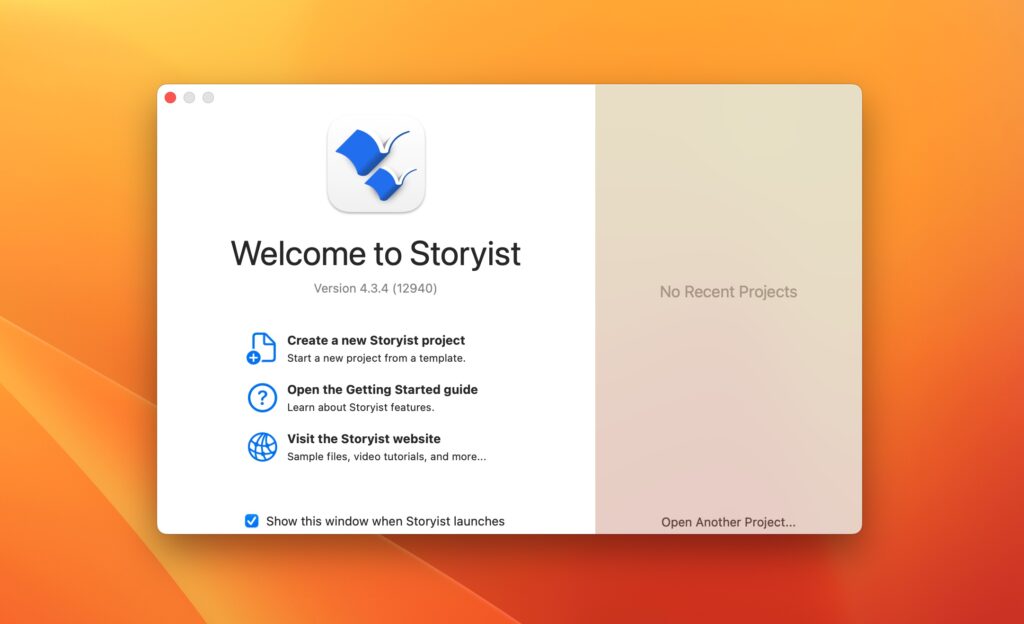Visit the Storyist website
Viewport: 1024px width, 624px height.
363,438
